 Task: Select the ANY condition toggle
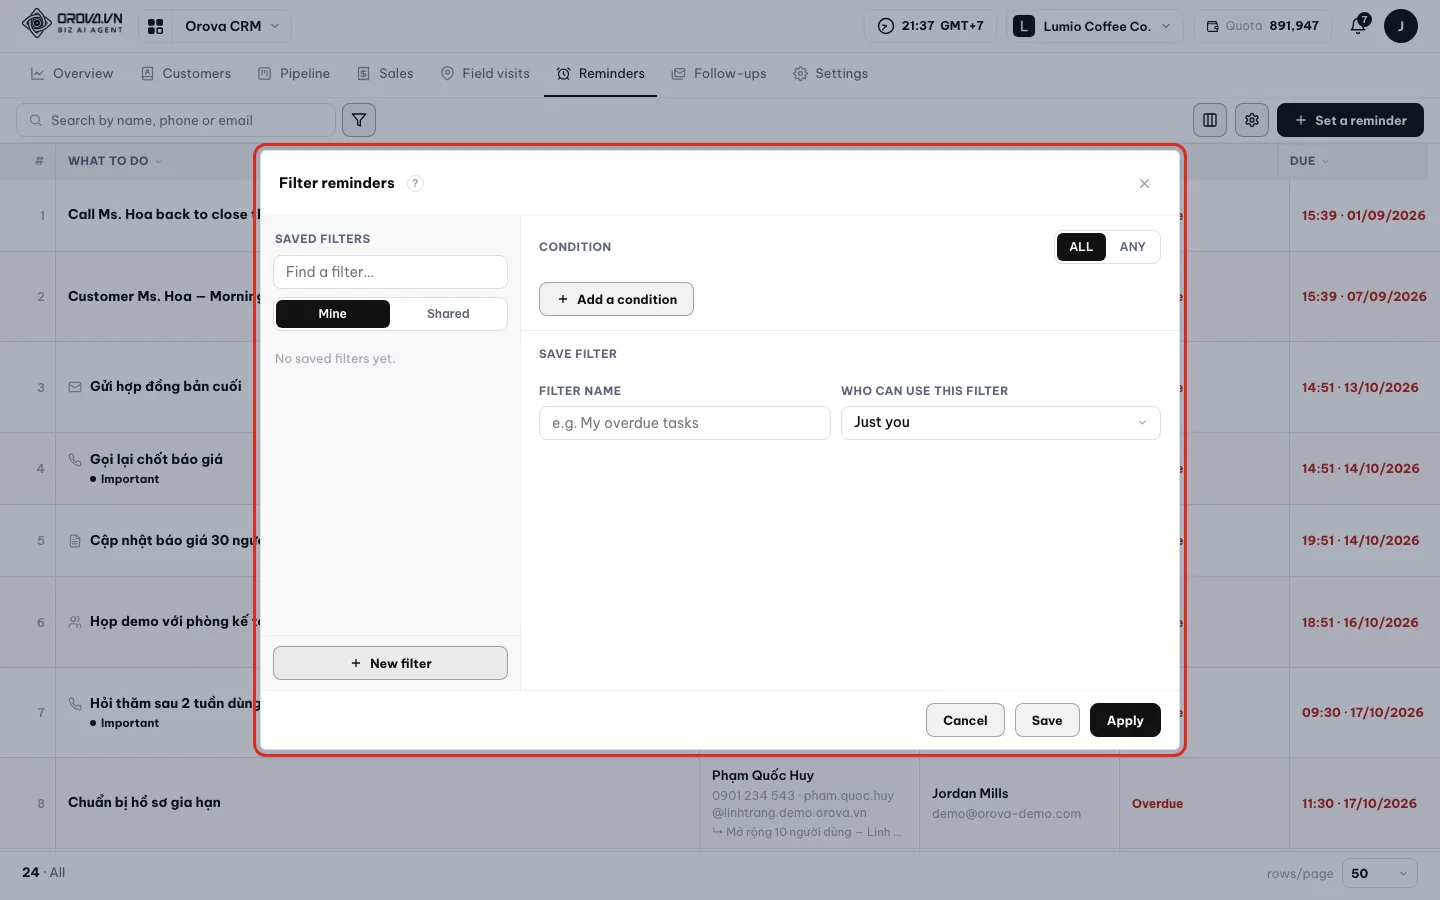(1132, 247)
